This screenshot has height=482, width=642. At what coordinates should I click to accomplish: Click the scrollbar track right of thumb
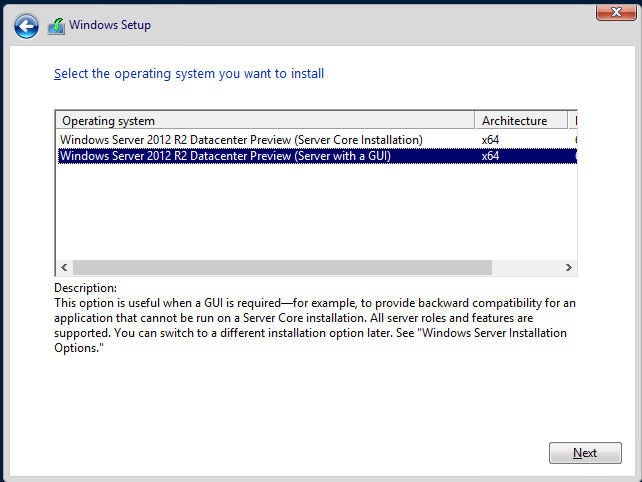coord(525,268)
